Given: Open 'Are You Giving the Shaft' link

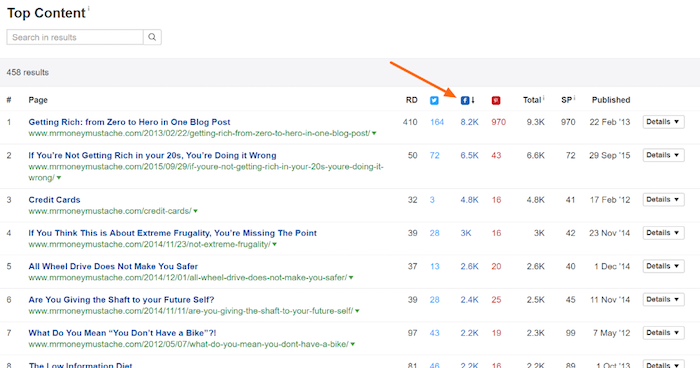Looking at the screenshot, I should point(121,300).
